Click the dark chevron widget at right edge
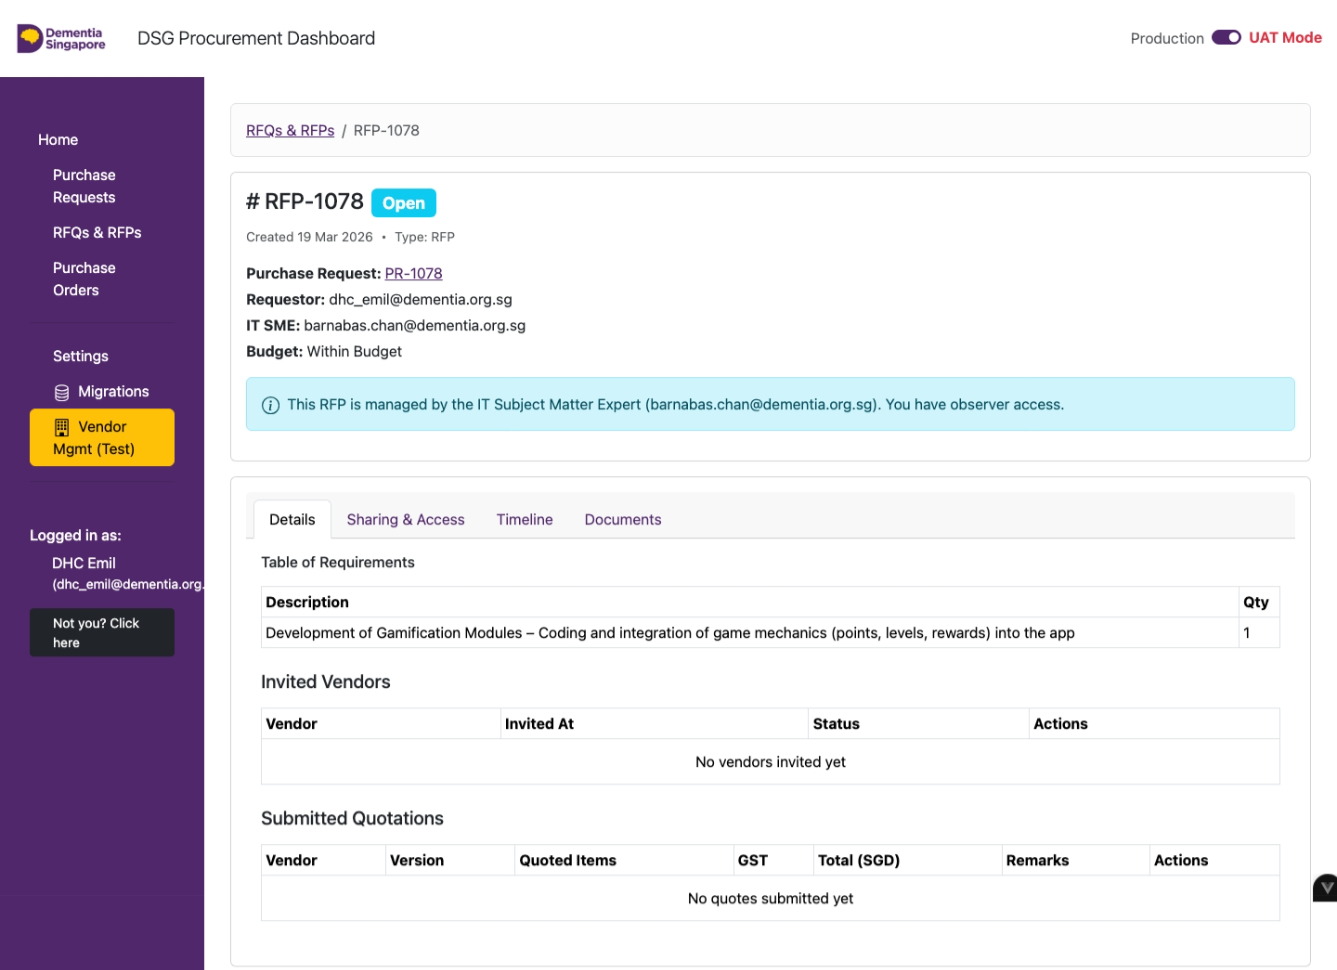Viewport: 1337px width, 970px height. (x=1325, y=888)
